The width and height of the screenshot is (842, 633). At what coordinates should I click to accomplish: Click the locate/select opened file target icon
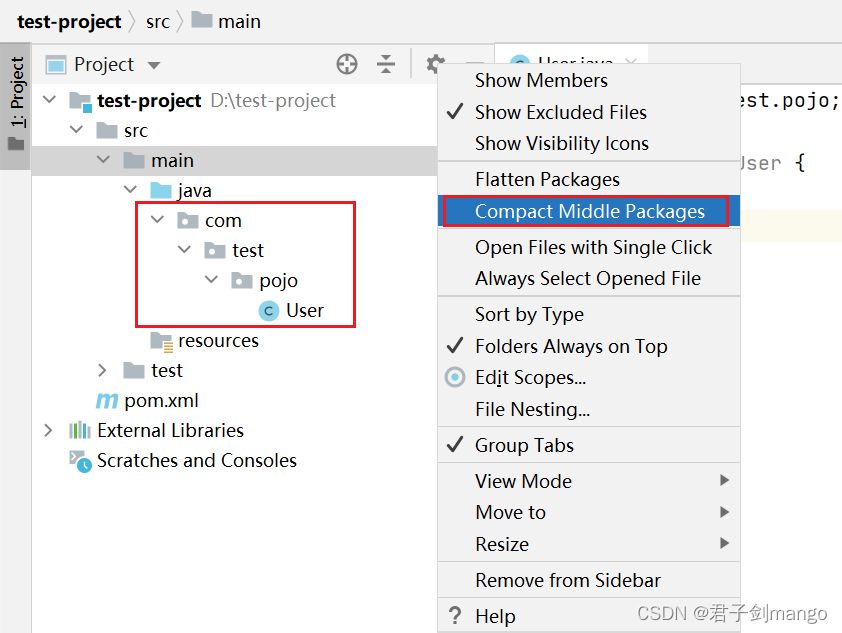tap(347, 64)
